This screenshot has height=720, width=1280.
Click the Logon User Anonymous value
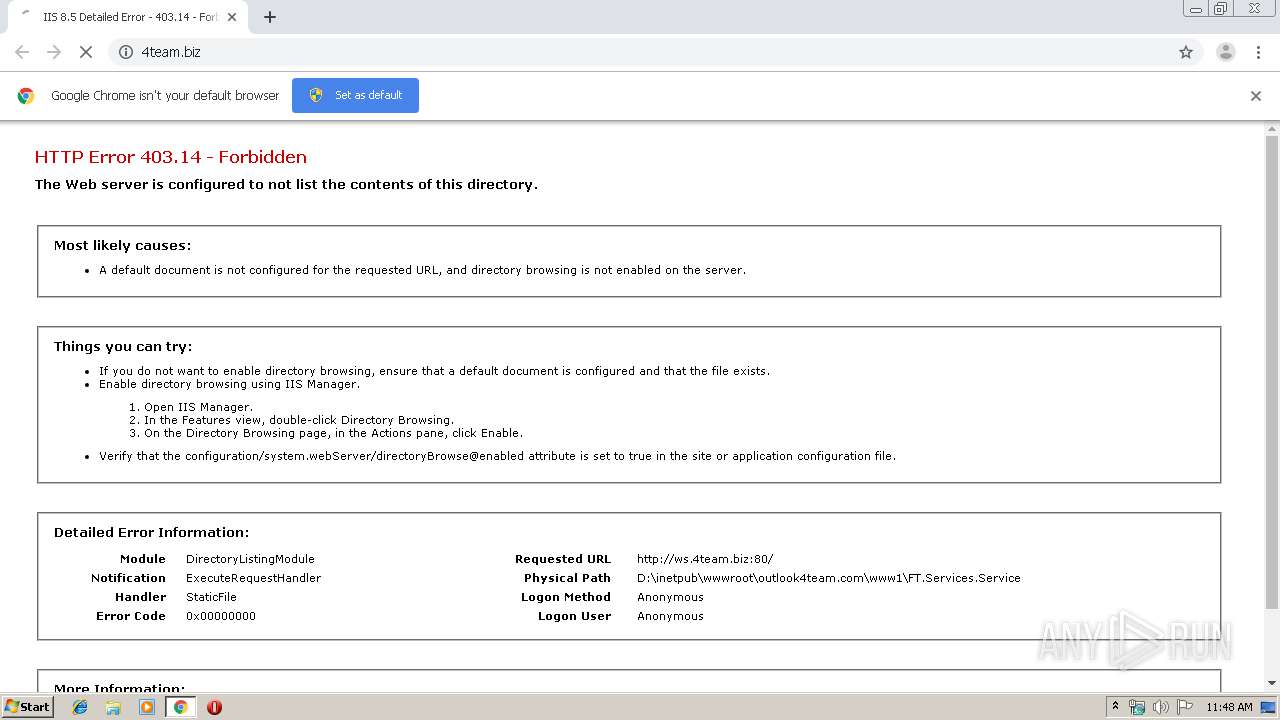coord(670,616)
